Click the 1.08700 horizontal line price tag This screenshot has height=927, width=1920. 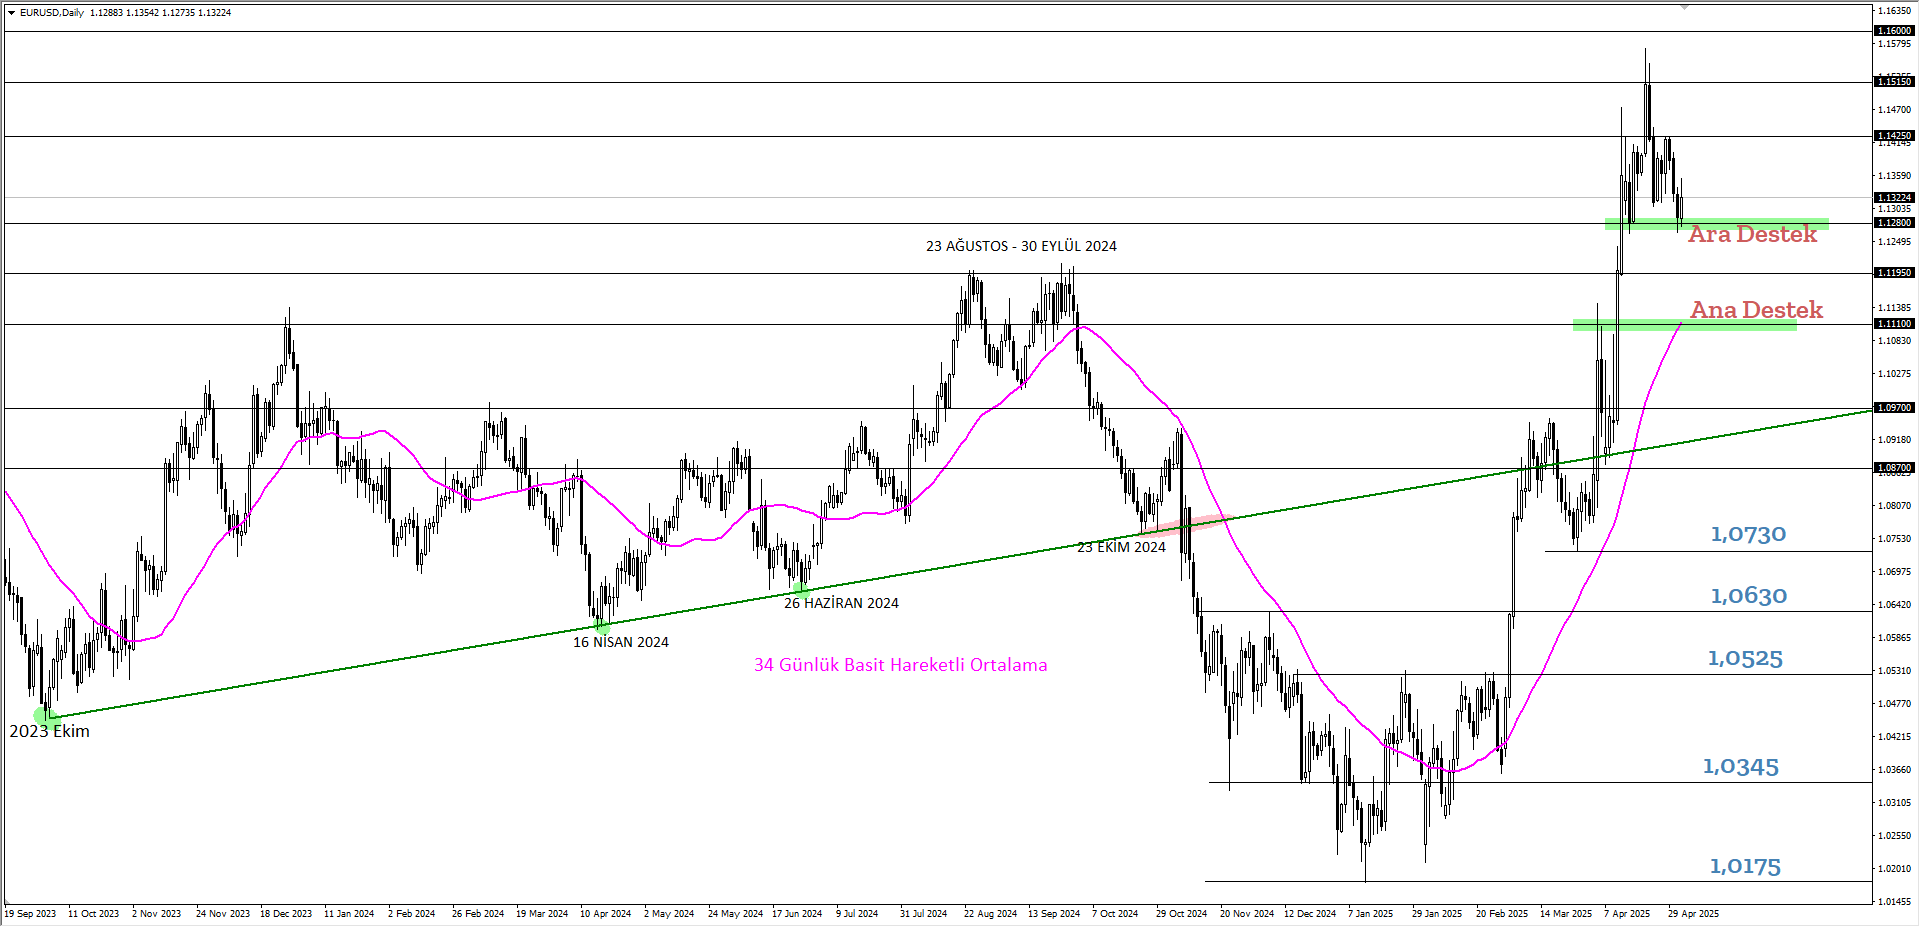click(x=1894, y=468)
